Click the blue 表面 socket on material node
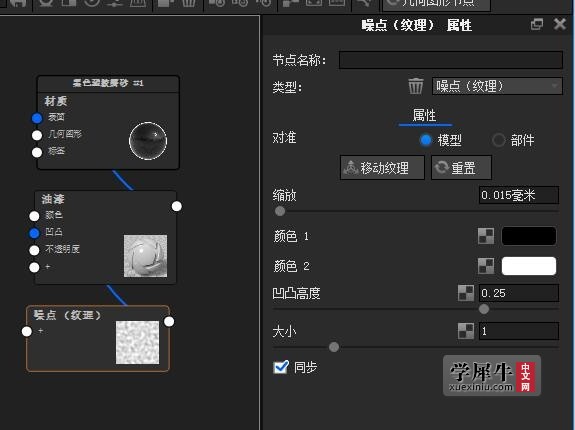The height and width of the screenshot is (430, 575). click(x=37, y=118)
